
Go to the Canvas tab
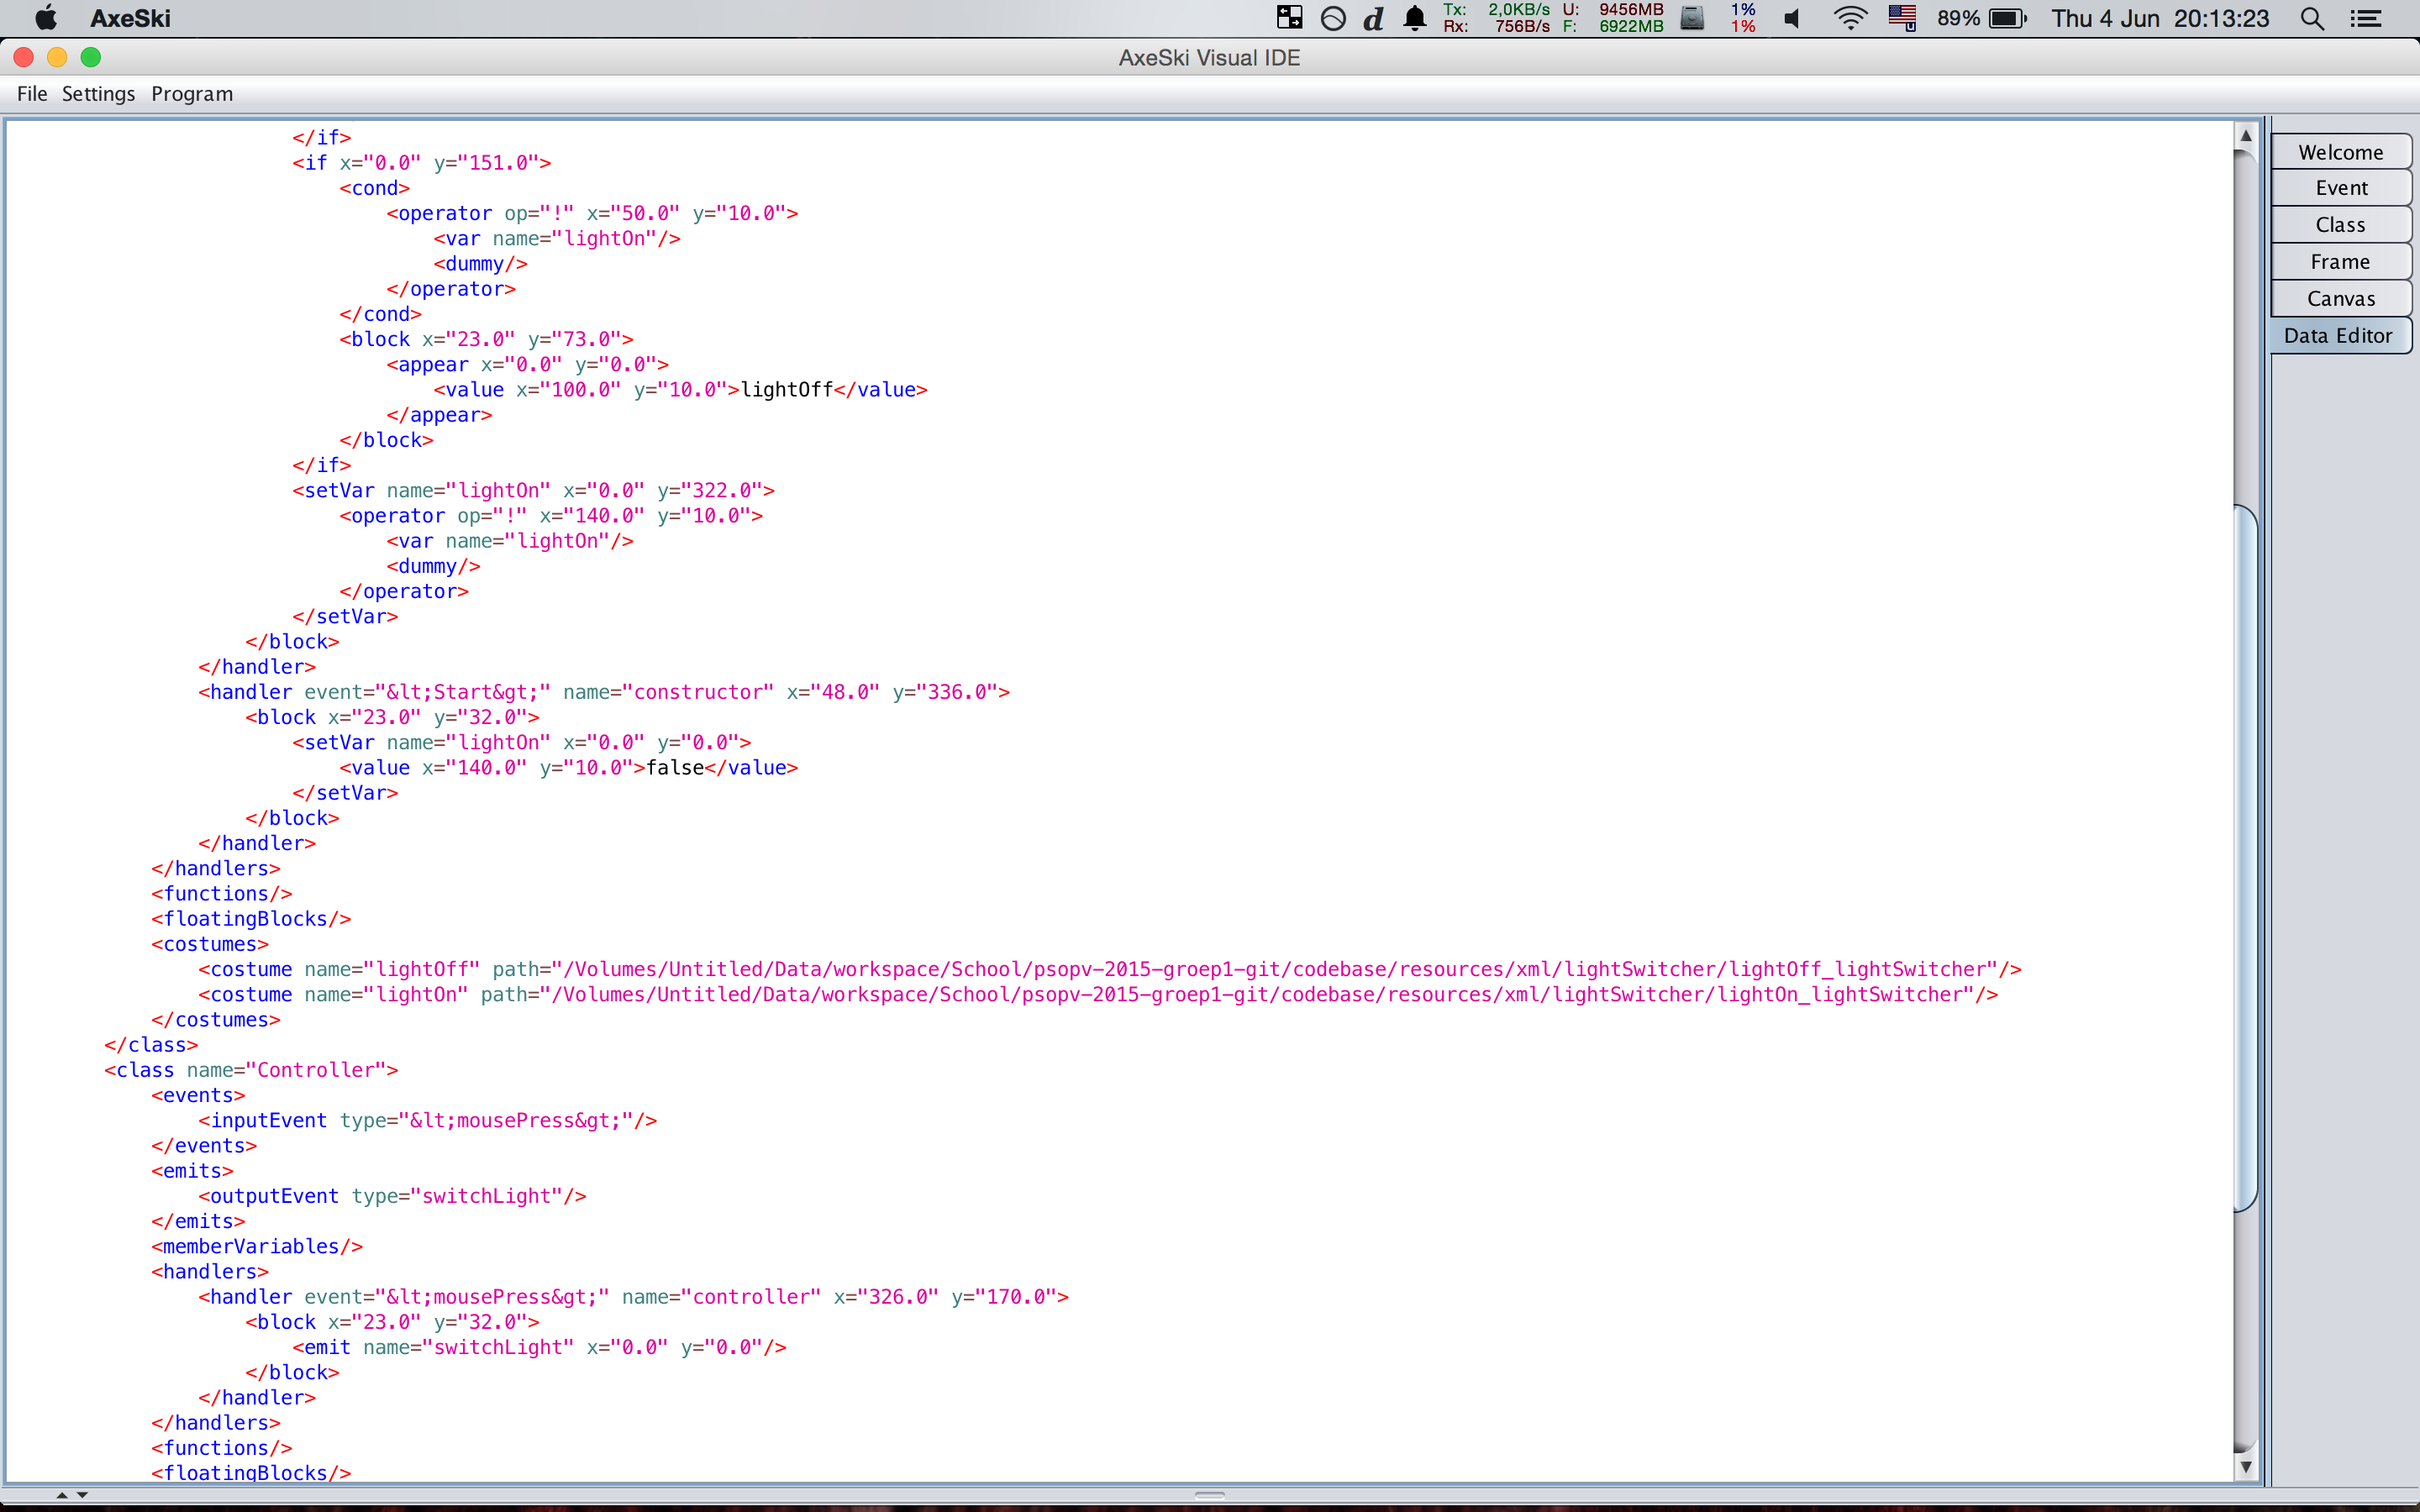[2340, 299]
